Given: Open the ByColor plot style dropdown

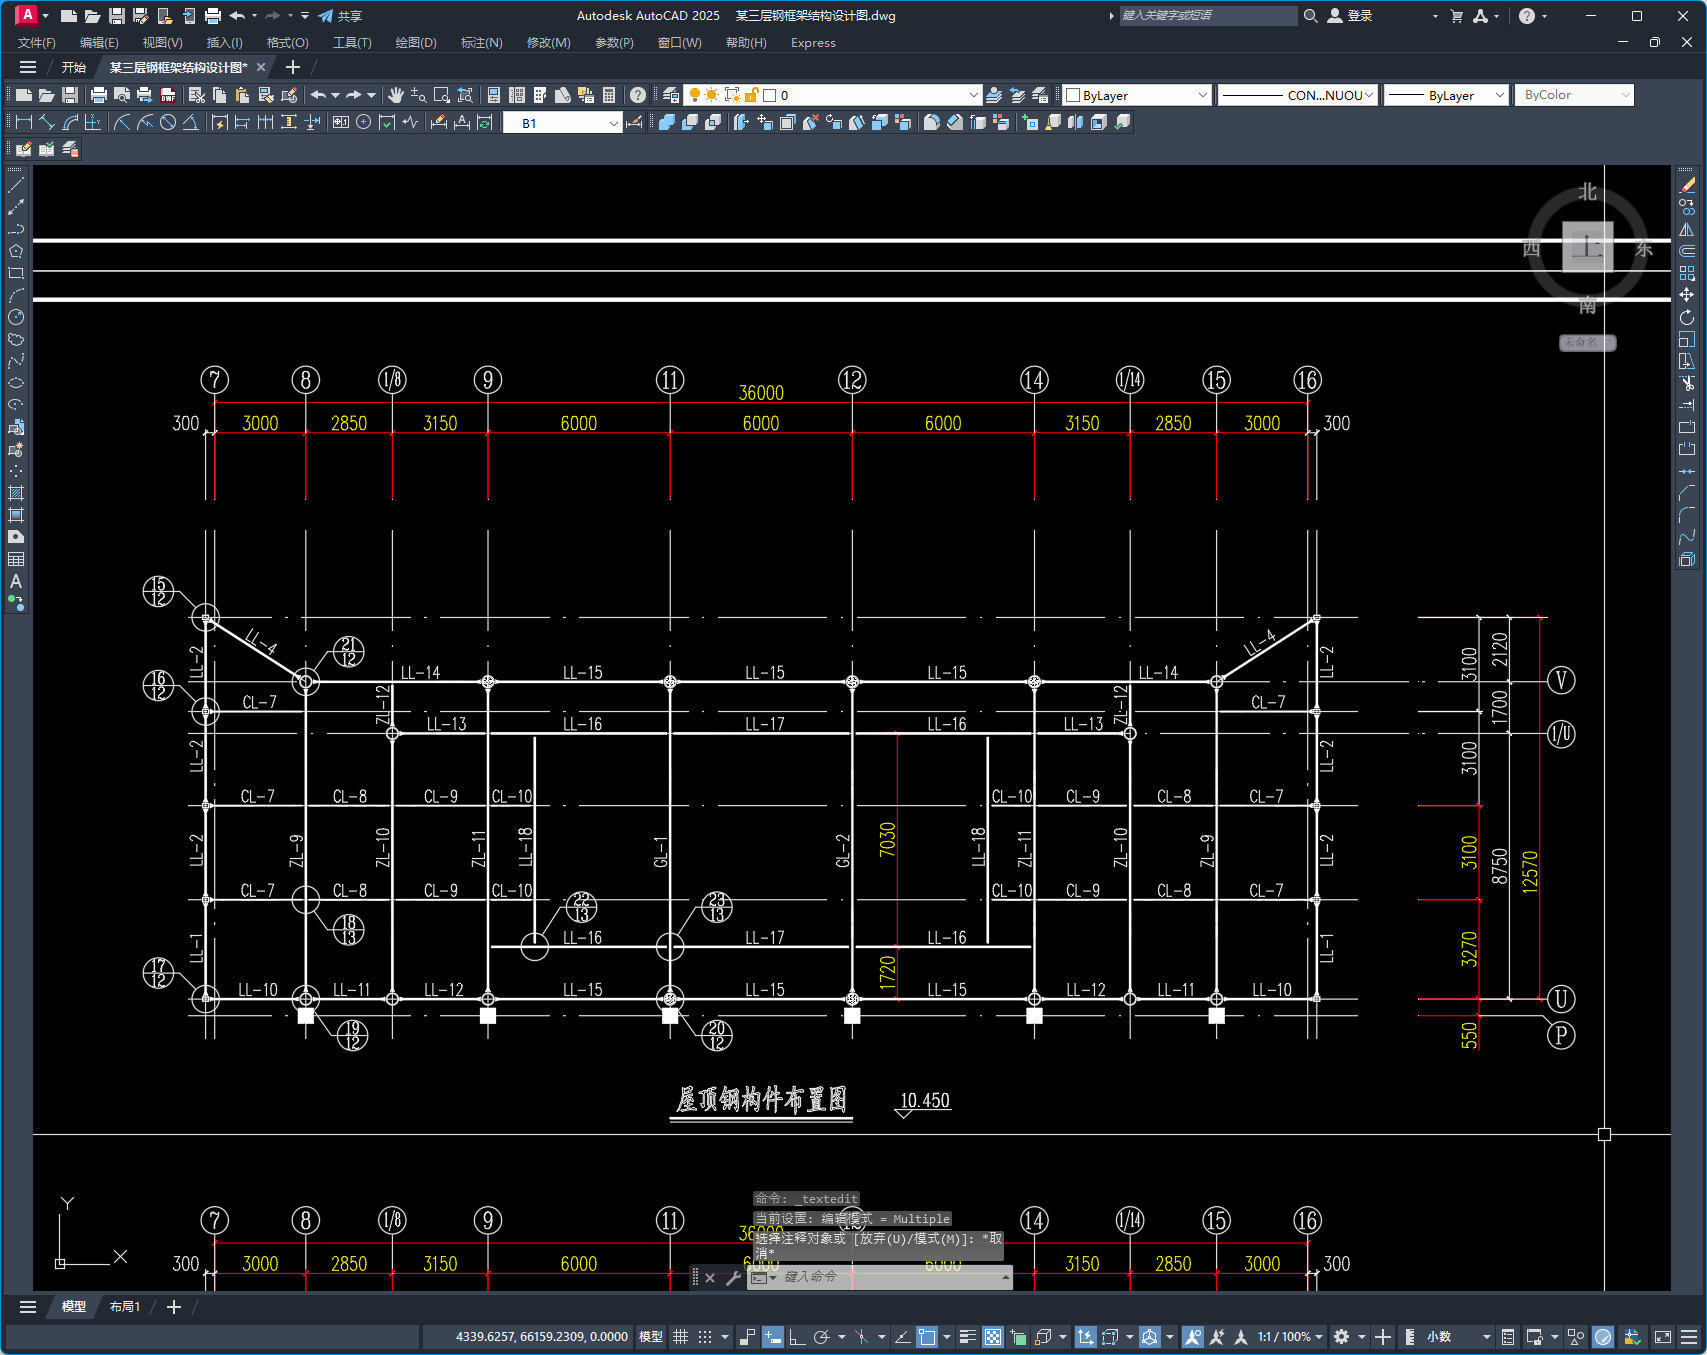Looking at the screenshot, I should point(1625,95).
